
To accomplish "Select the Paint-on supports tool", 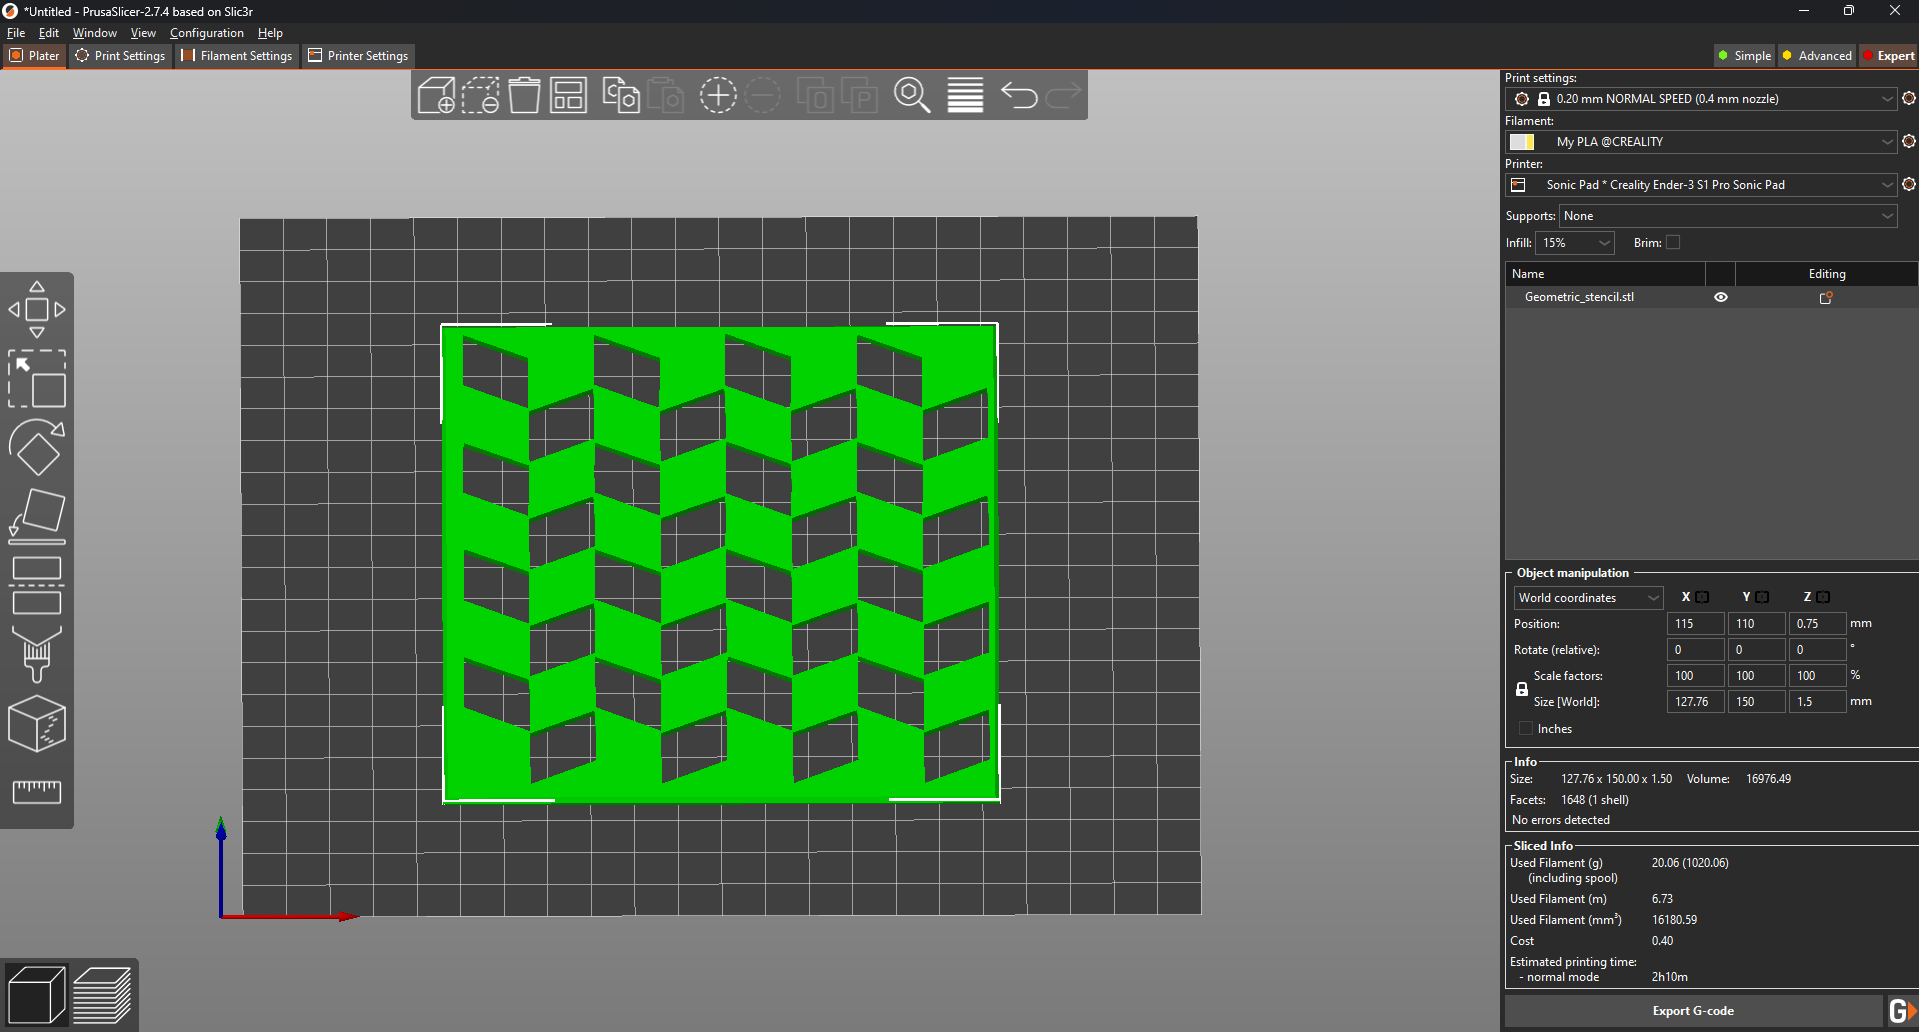I will pyautogui.click(x=37, y=654).
